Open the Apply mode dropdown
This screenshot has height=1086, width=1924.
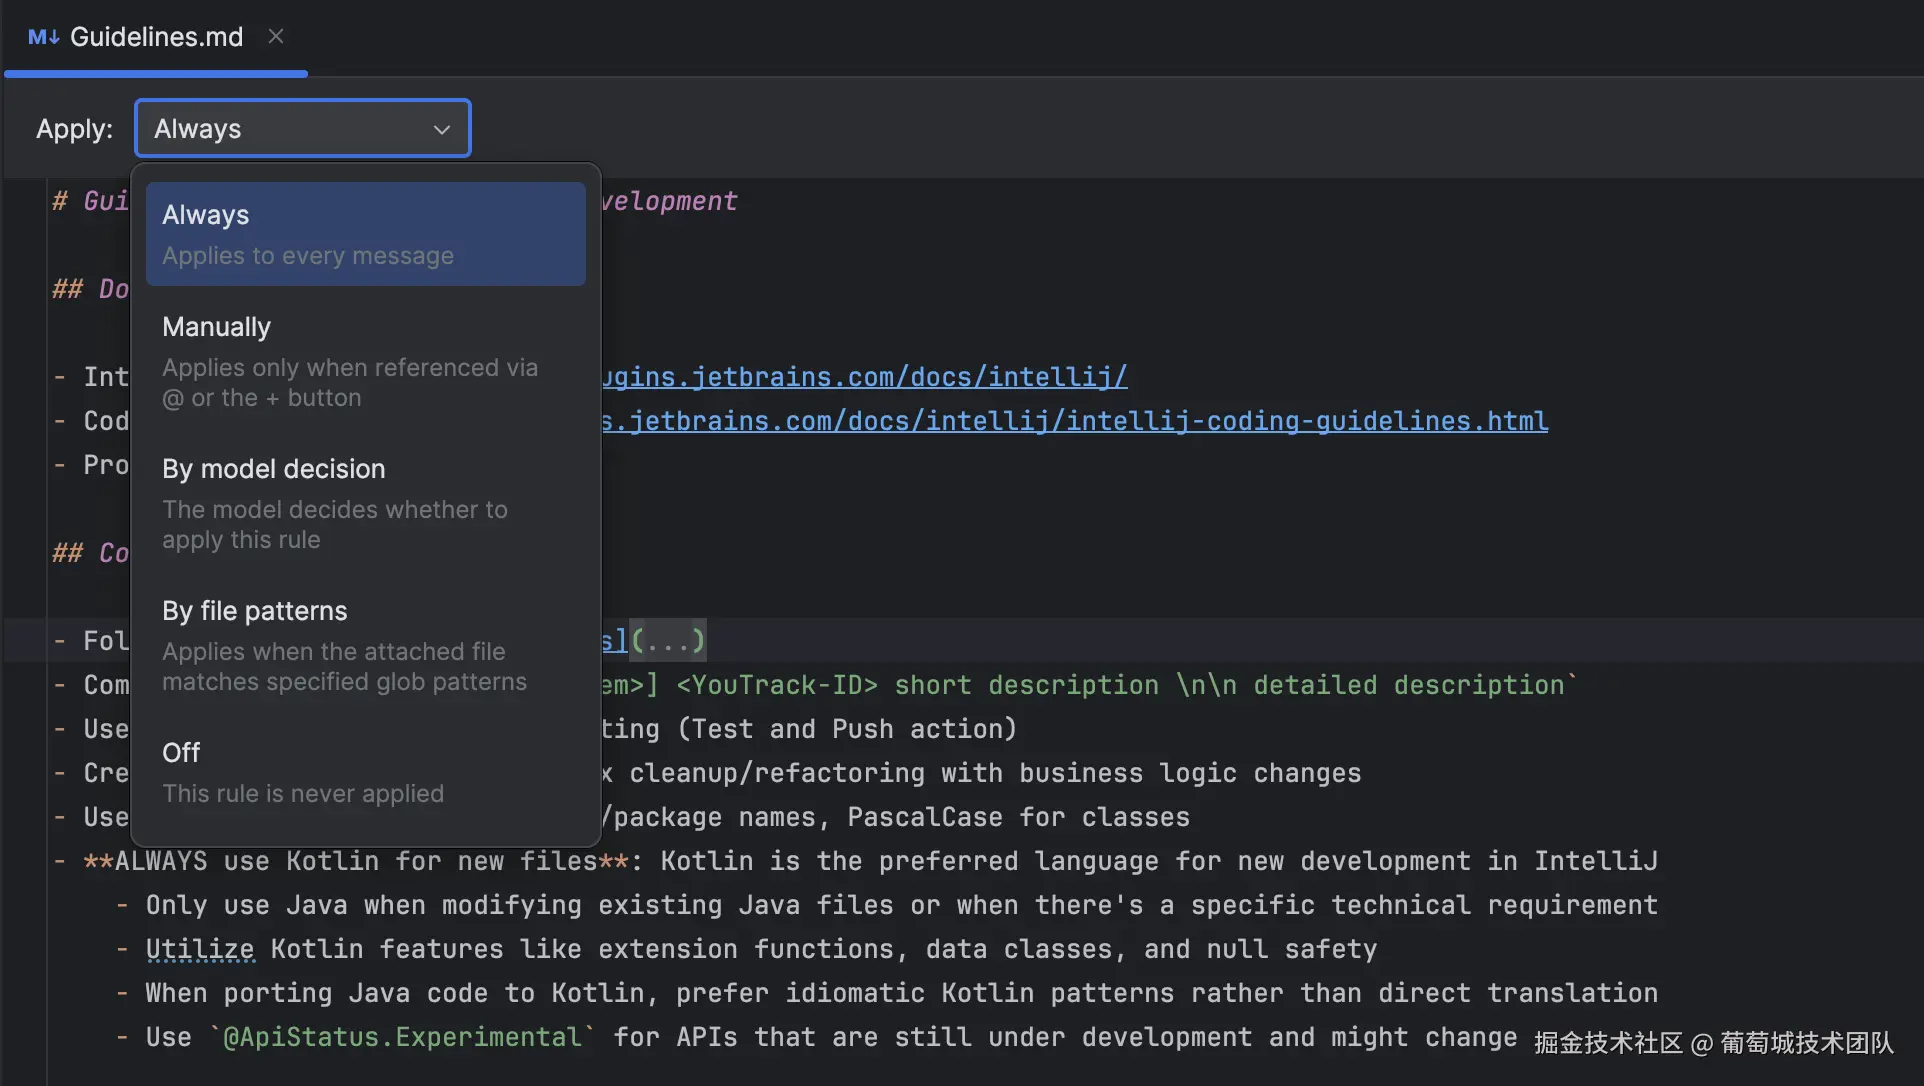(x=301, y=128)
